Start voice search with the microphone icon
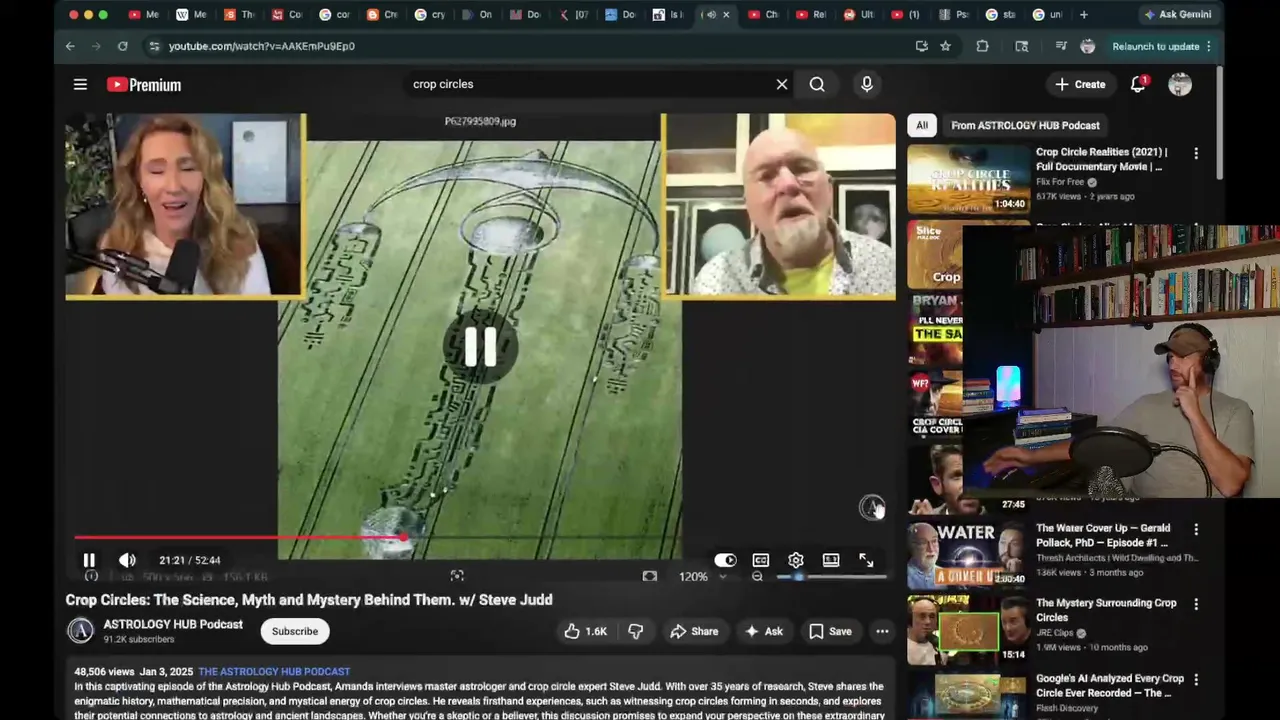1280x720 pixels. pos(867,85)
